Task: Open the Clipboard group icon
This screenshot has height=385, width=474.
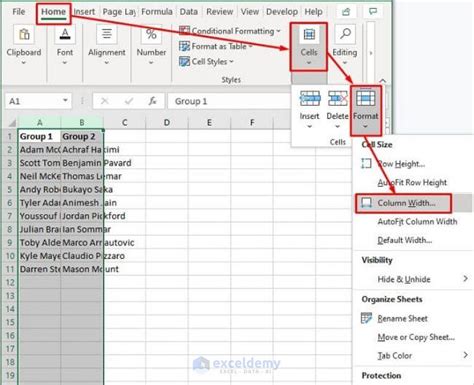Action: (24, 35)
